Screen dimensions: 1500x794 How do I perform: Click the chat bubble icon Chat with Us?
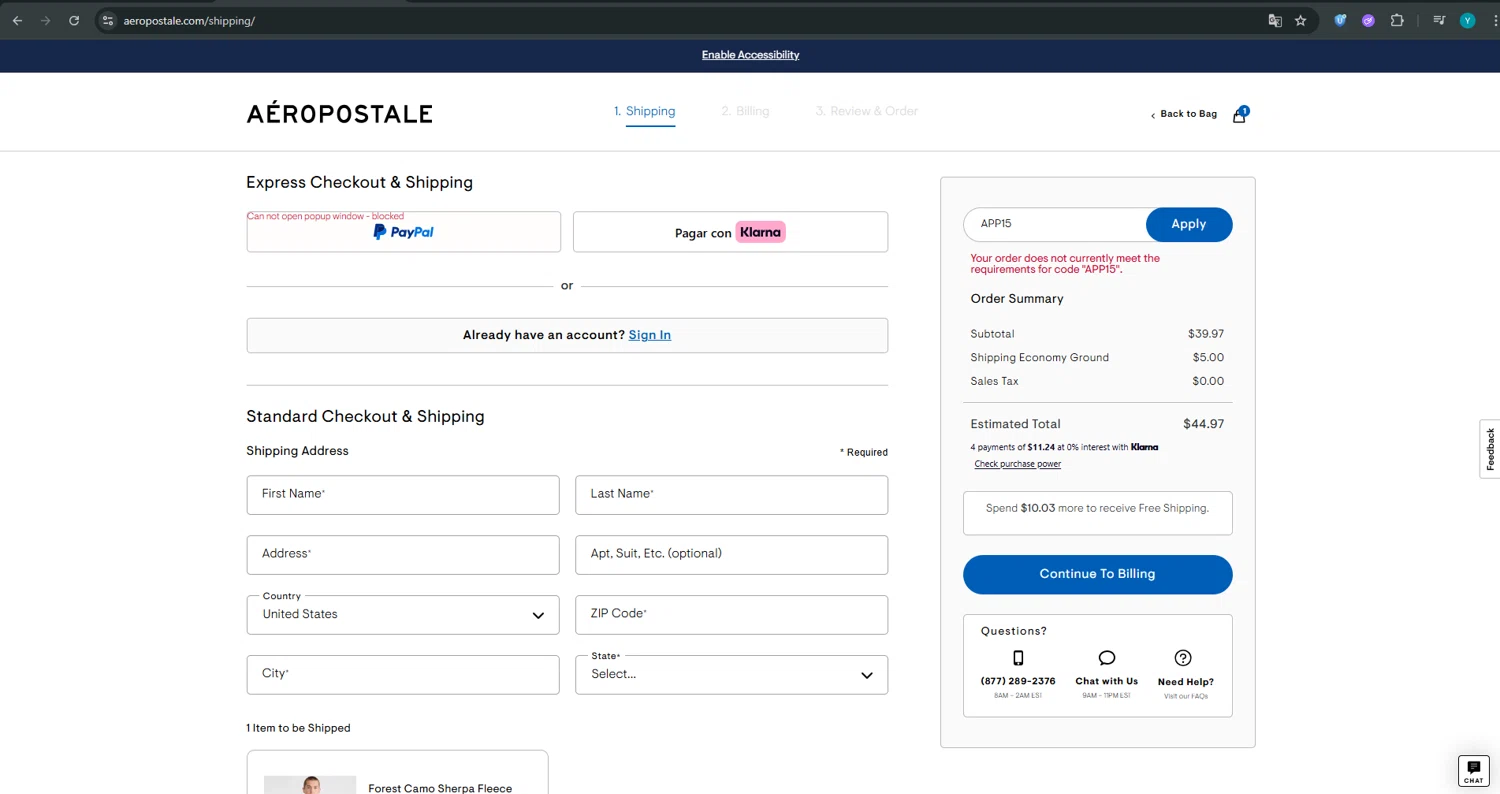click(x=1107, y=658)
